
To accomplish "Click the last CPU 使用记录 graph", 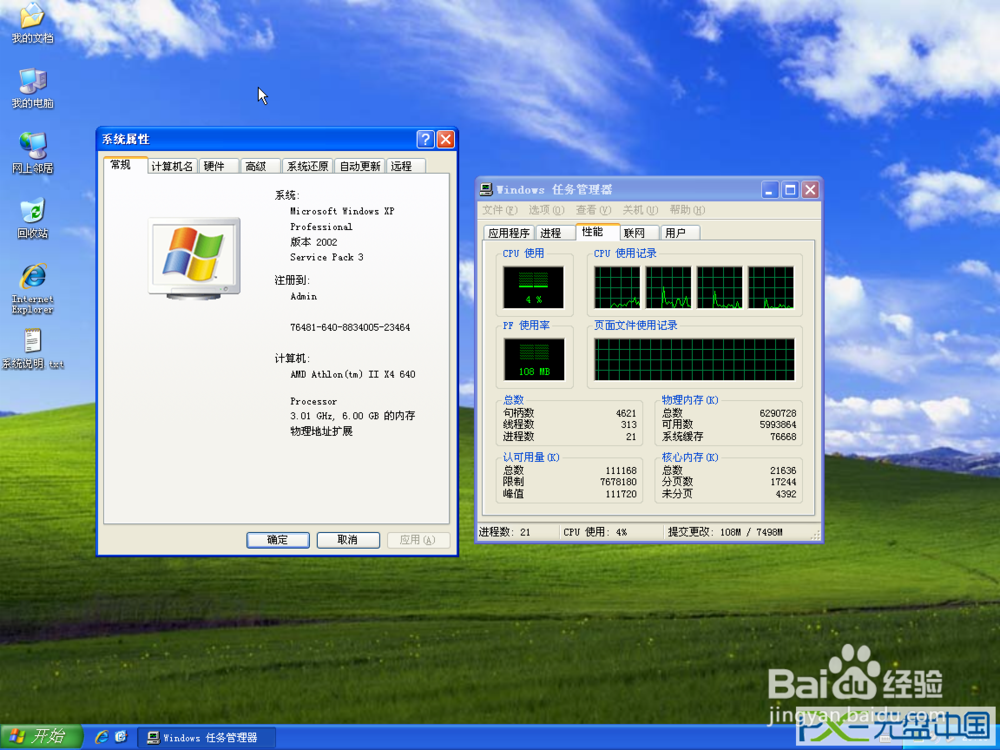I will tap(771, 288).
